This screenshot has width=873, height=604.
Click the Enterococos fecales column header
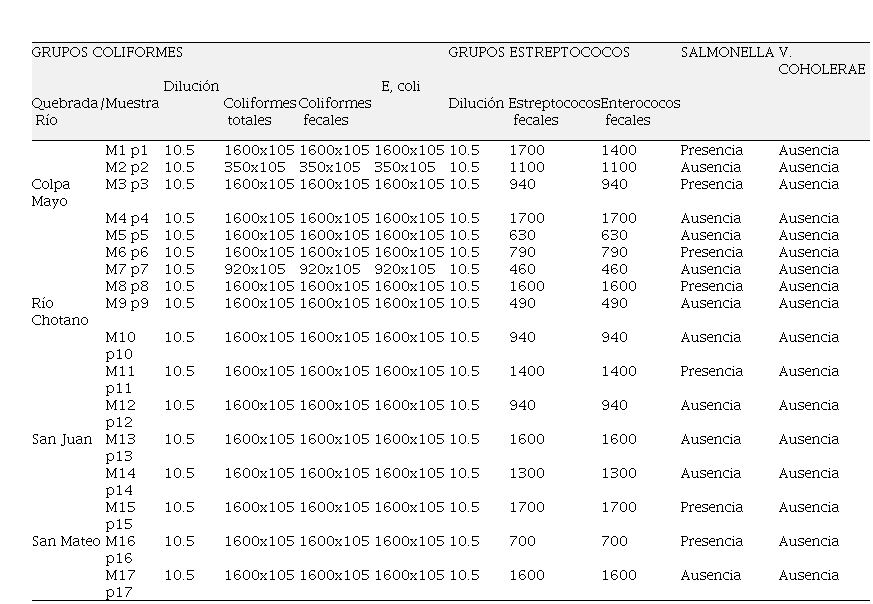640,111
